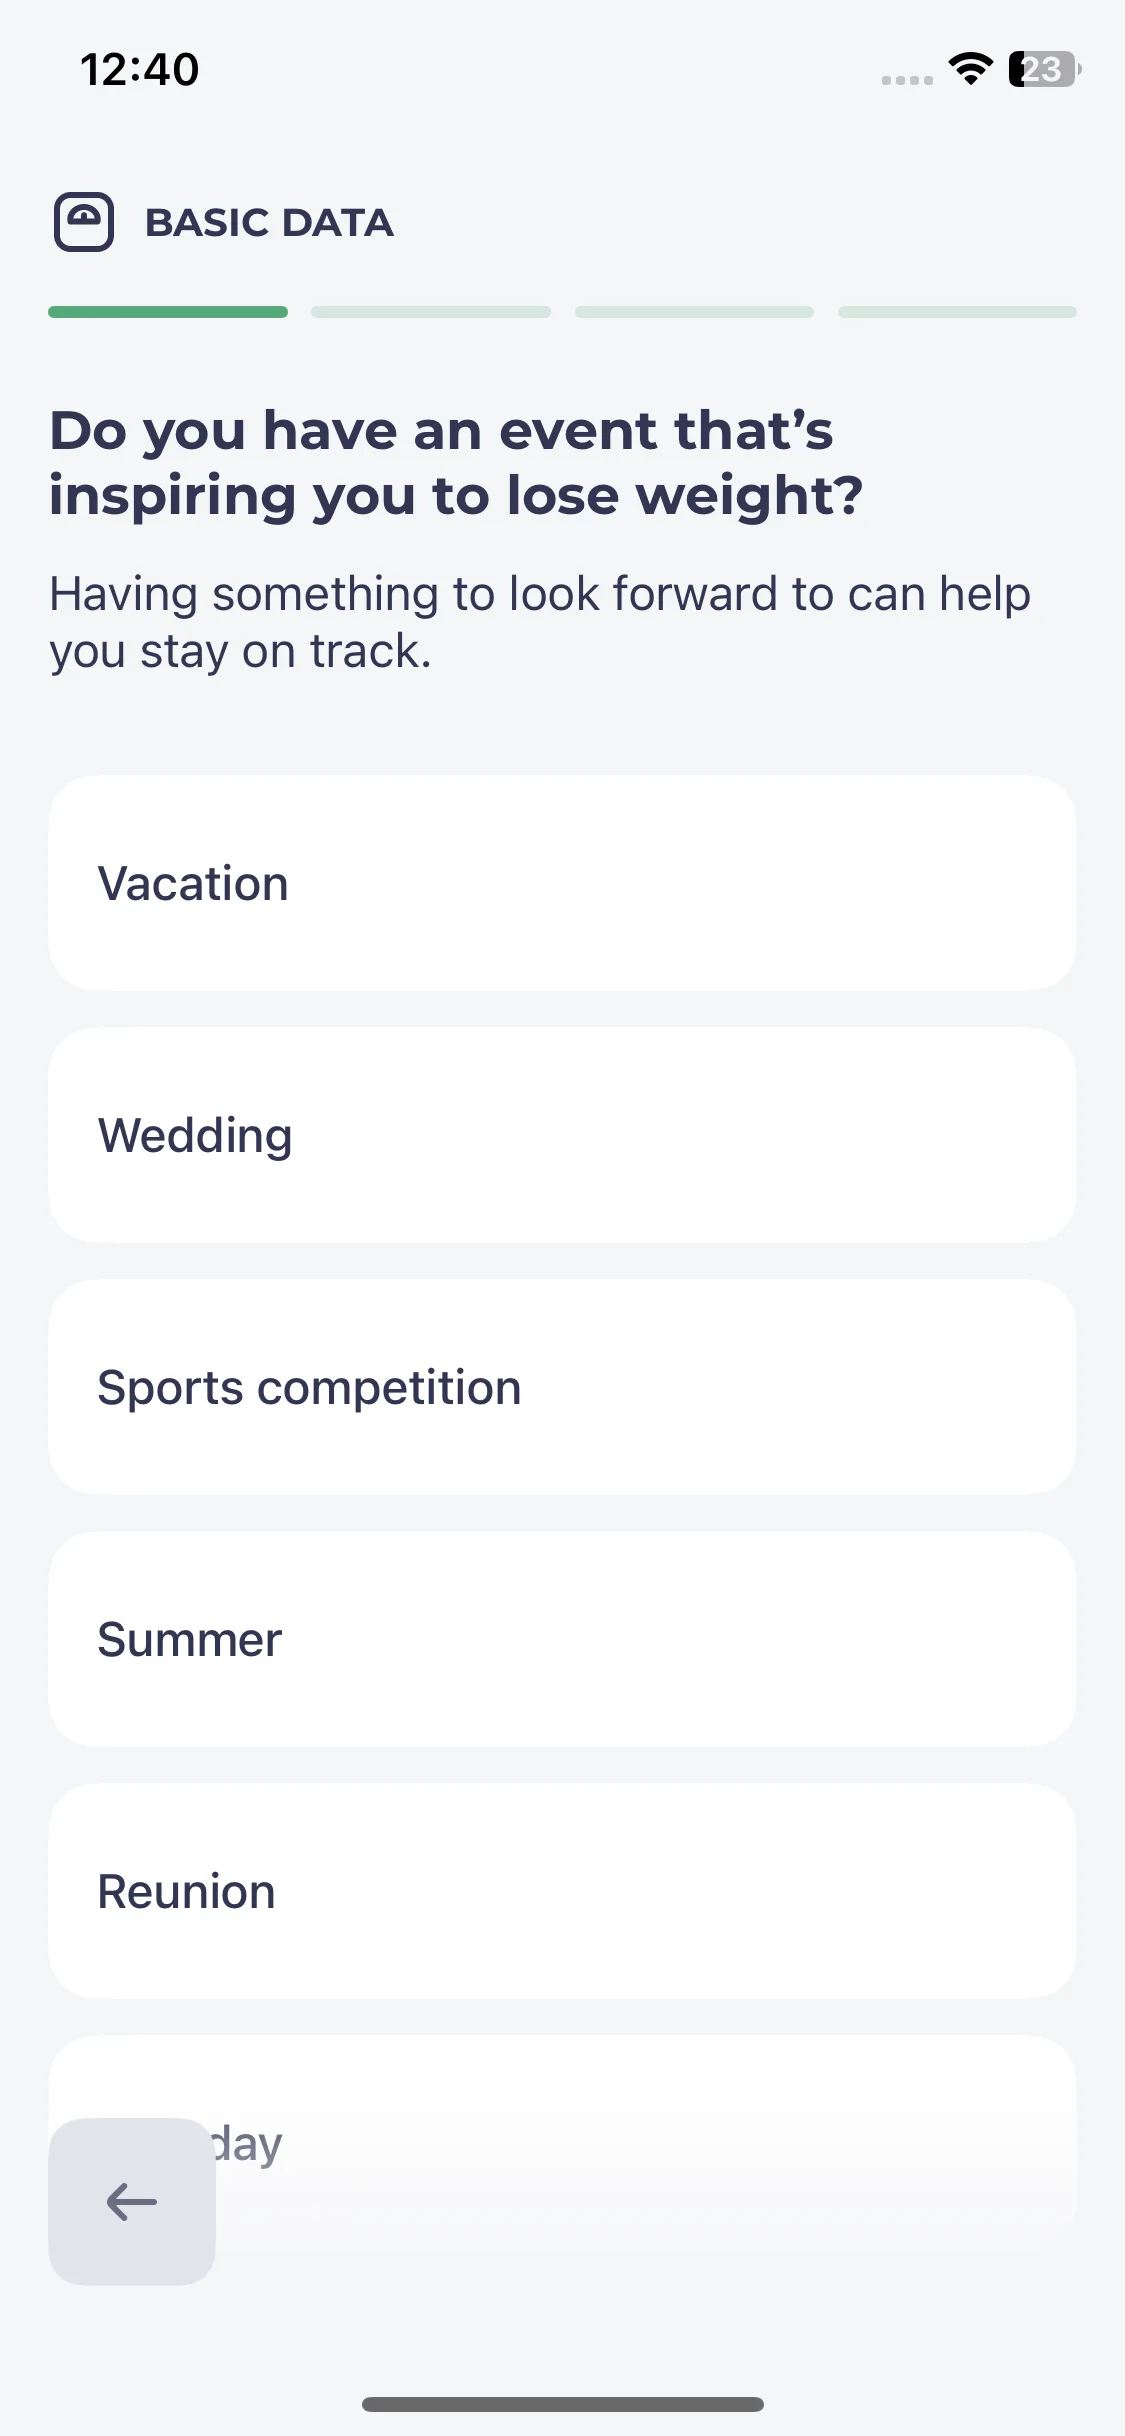Tap the back arrow button

click(132, 2201)
